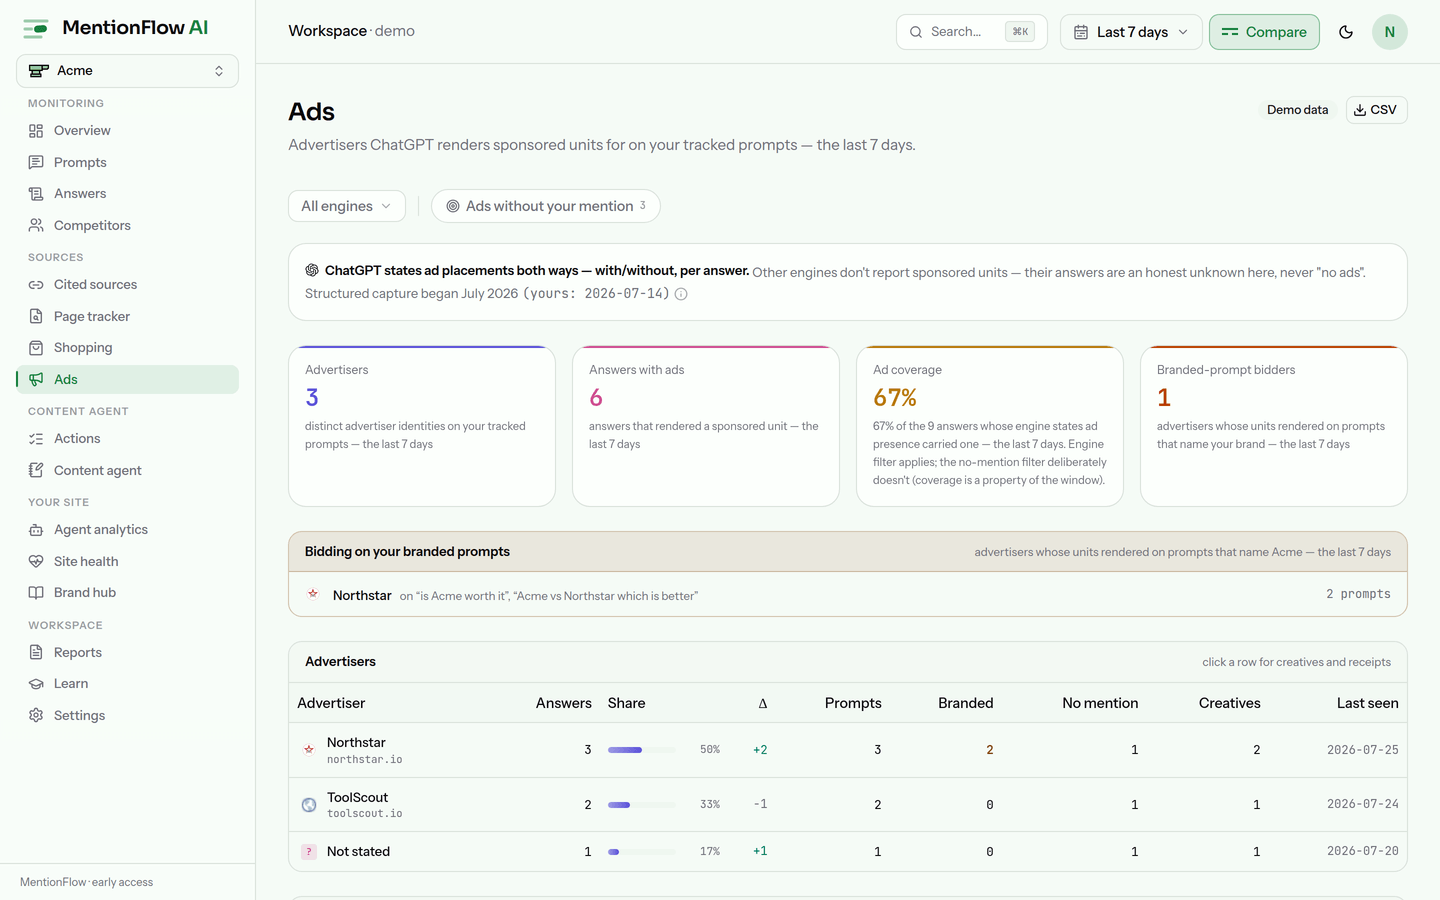Click ToolScout's 33% share bar

pyautogui.click(x=641, y=804)
